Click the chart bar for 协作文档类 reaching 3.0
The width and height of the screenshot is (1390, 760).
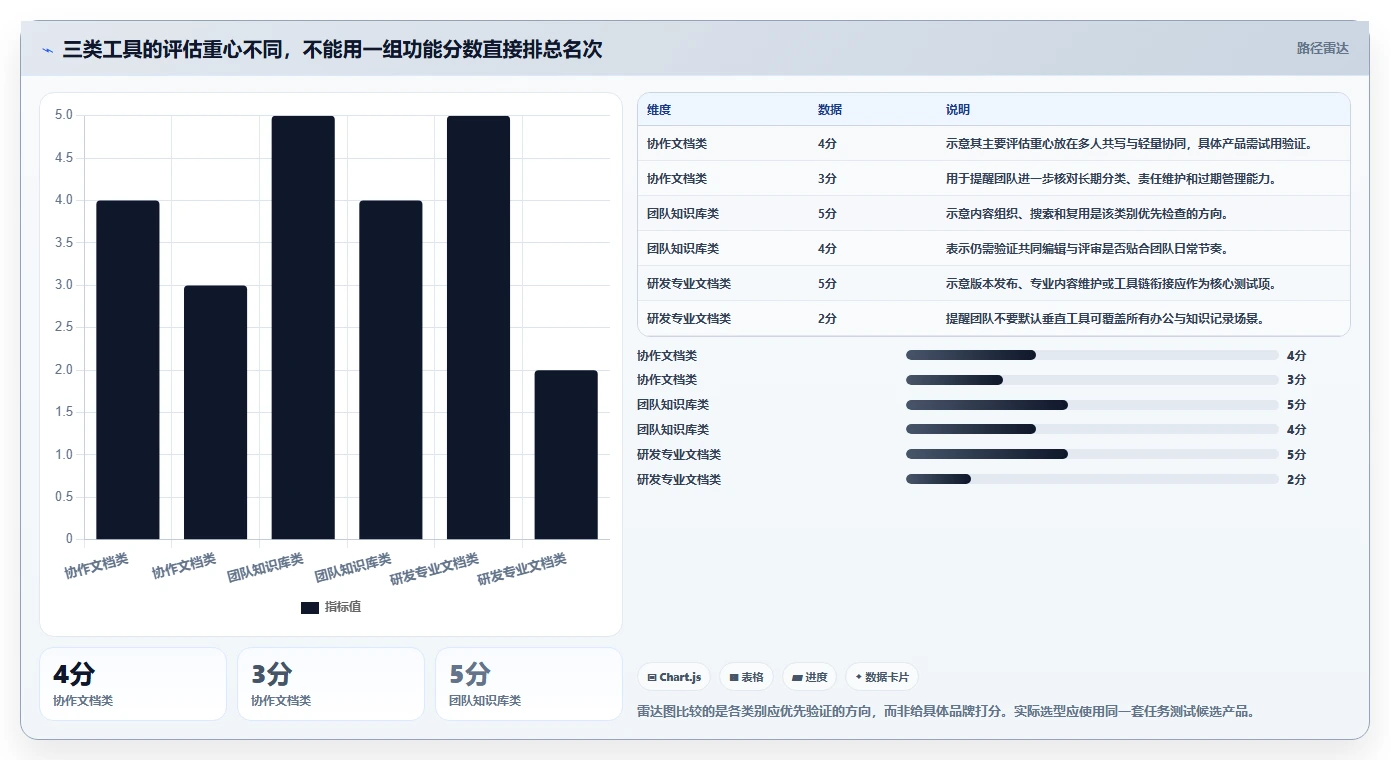click(215, 412)
